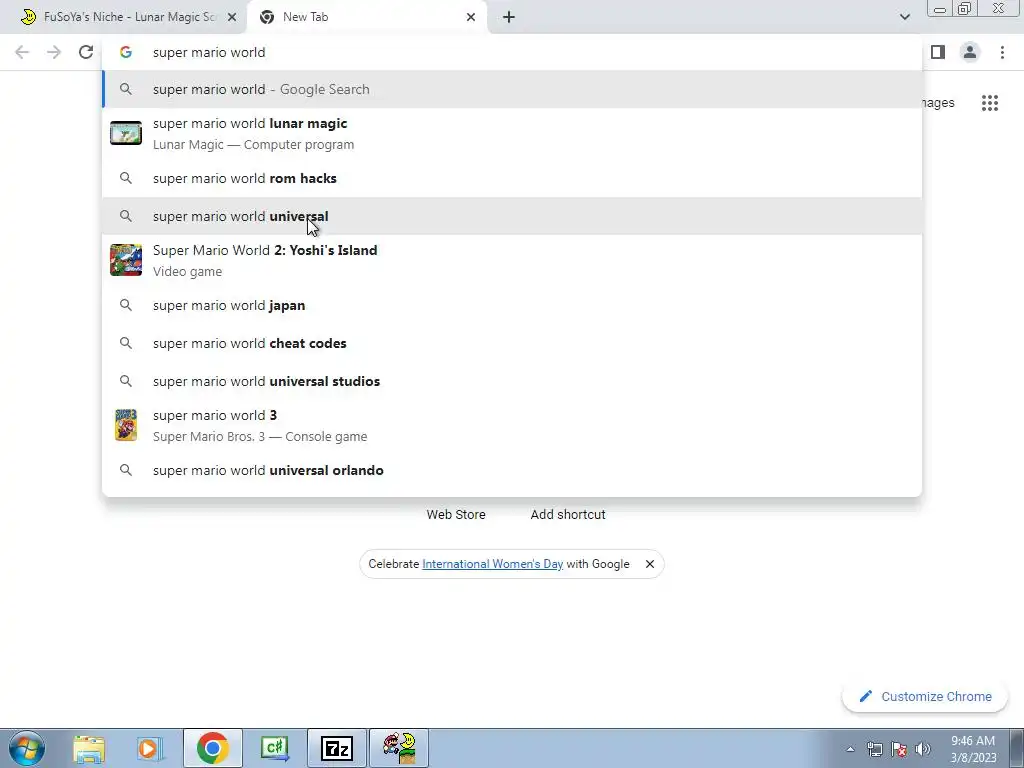
Task: Select 'super mario world universal orlando' suggestion
Action: 512,470
